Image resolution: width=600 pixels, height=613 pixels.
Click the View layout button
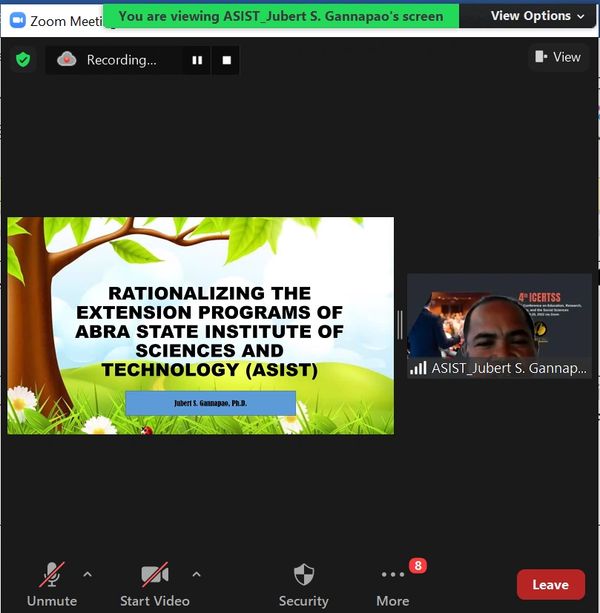pyautogui.click(x=558, y=57)
